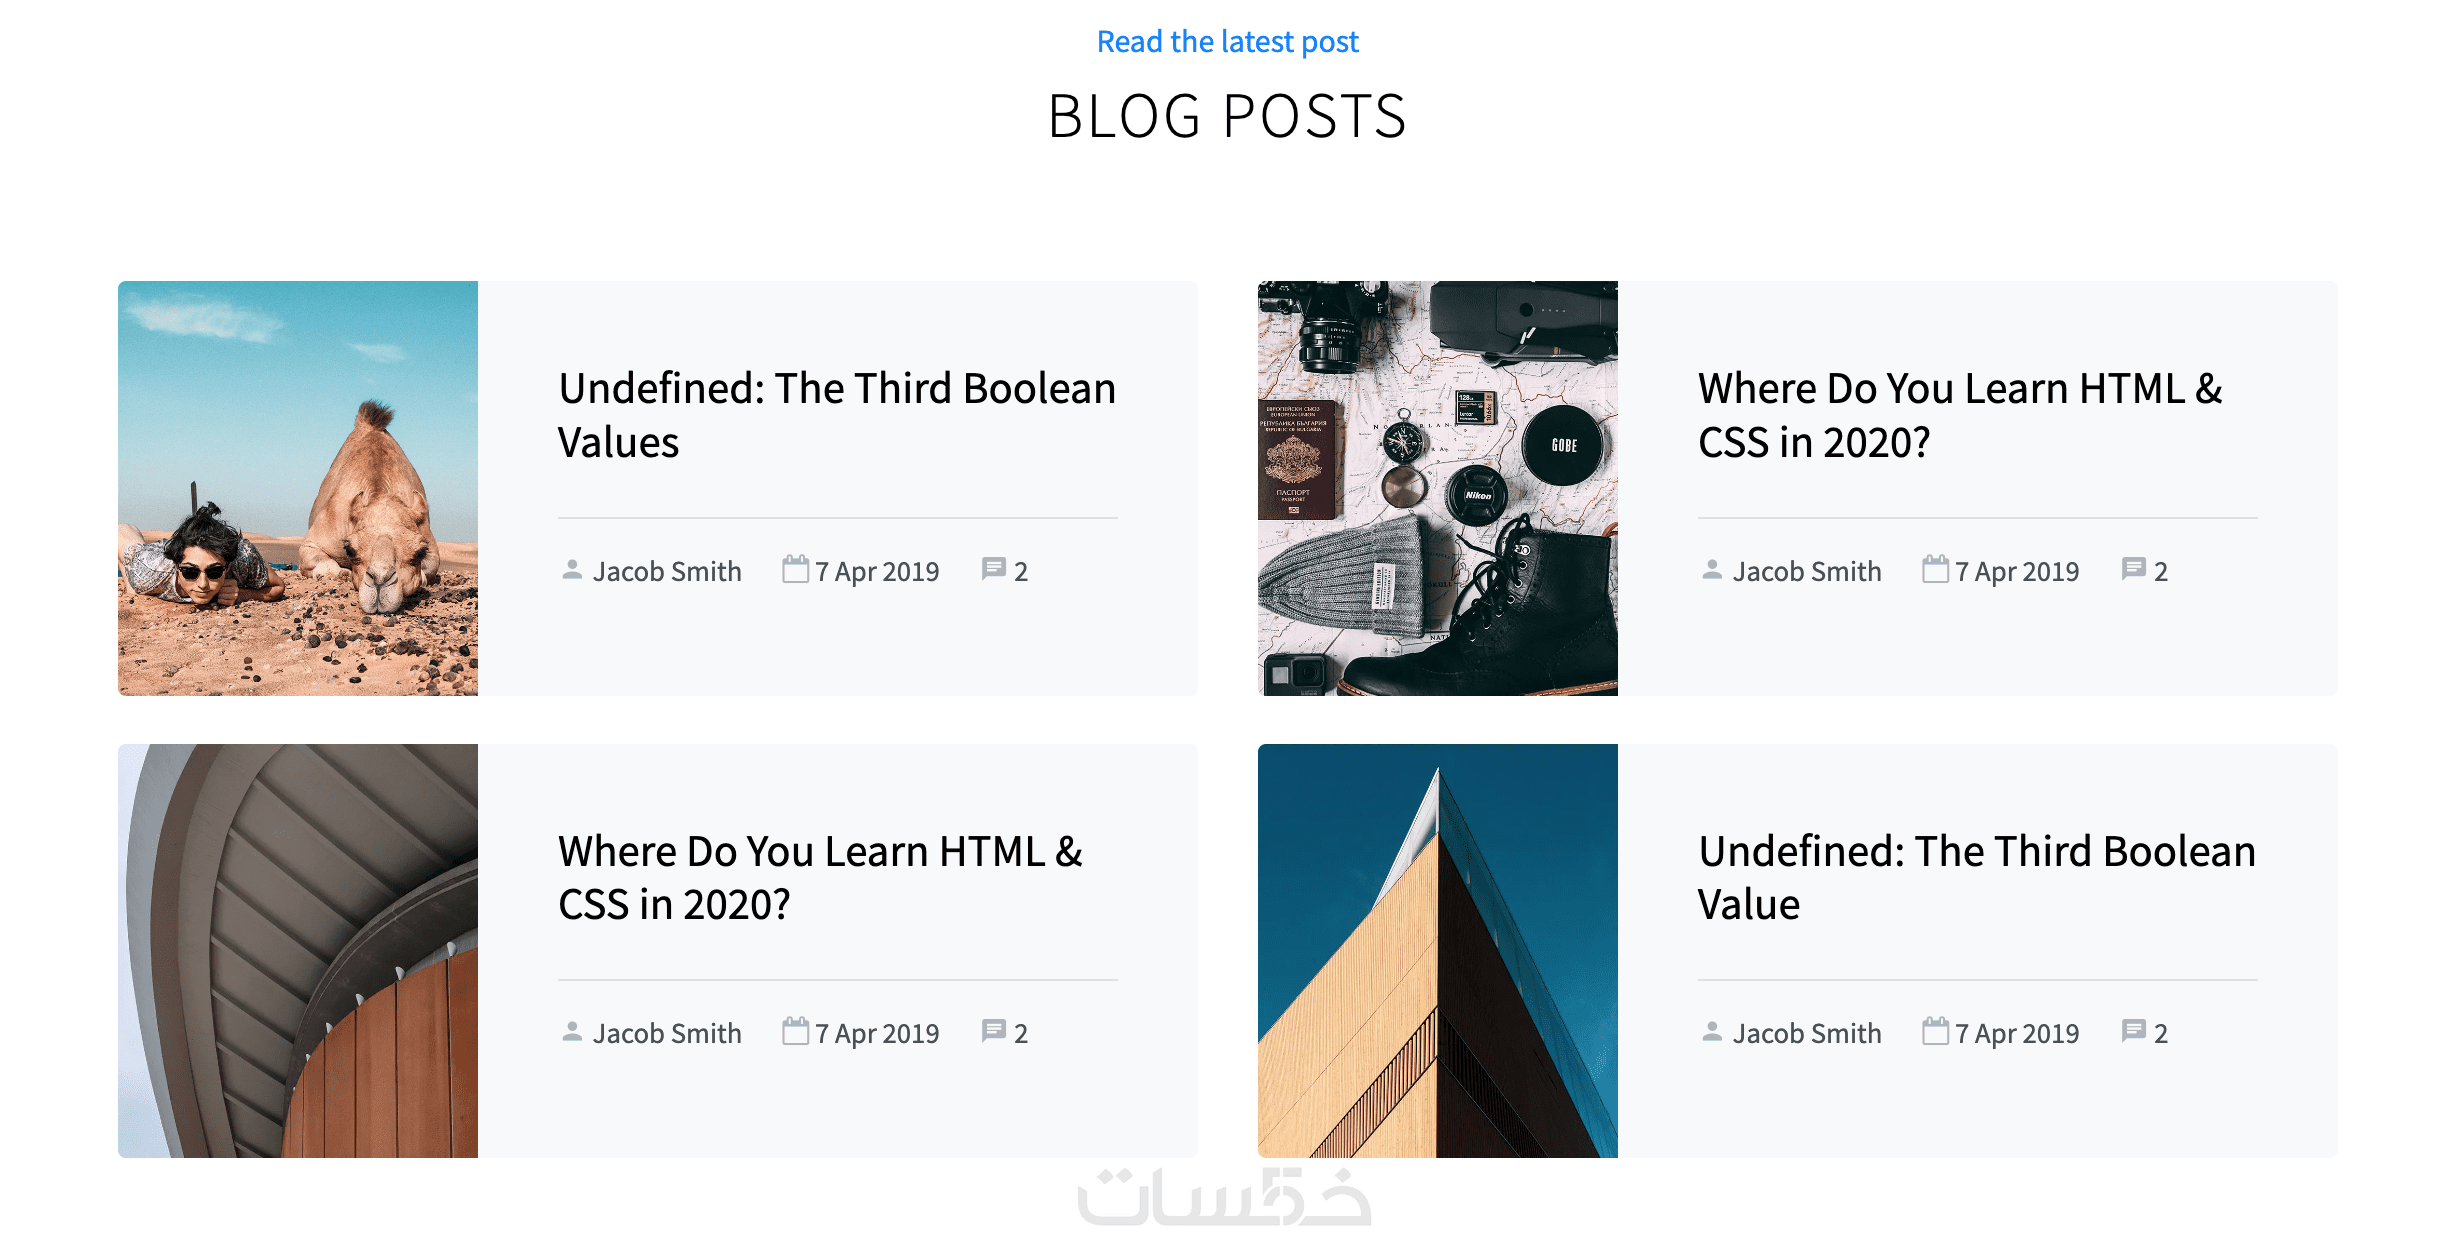This screenshot has width=2450, height=1252.
Task: Open the "Read the latest post" link
Action: pyautogui.click(x=1227, y=42)
